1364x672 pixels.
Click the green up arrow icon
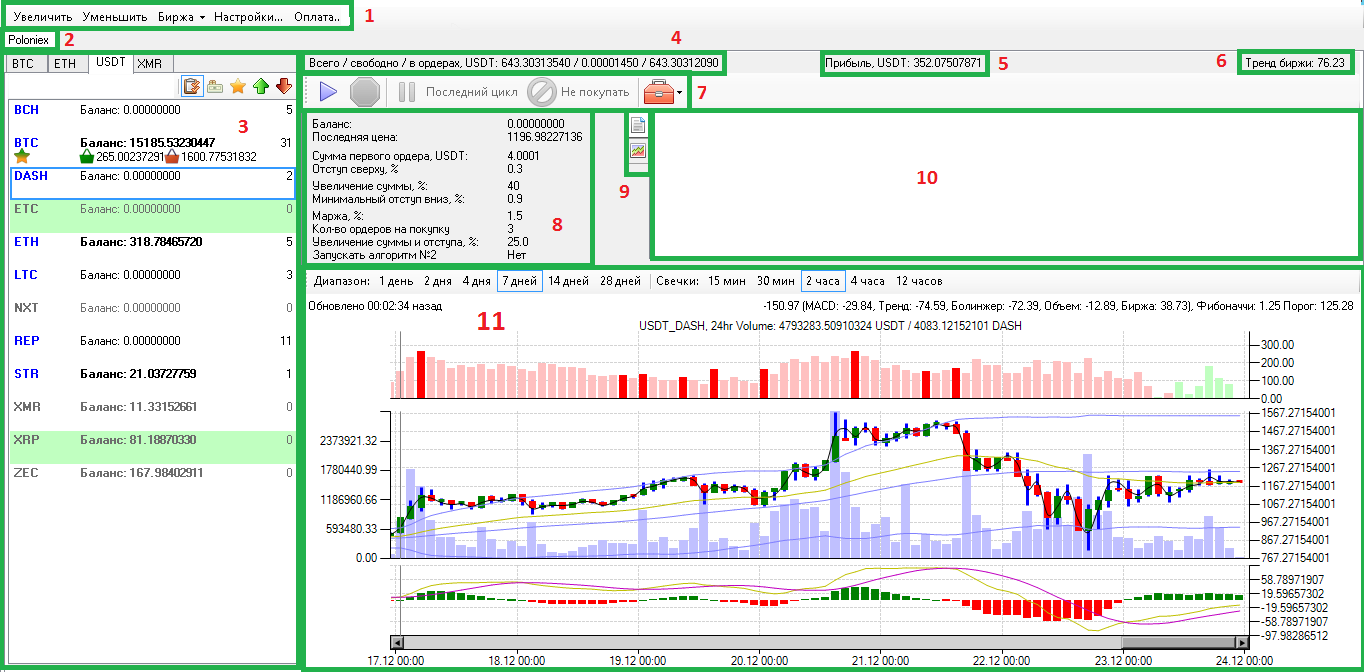(261, 87)
